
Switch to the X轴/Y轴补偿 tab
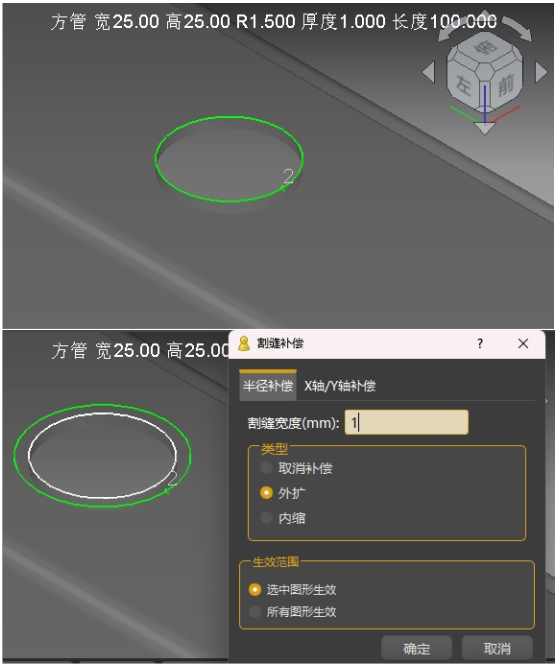click(339, 386)
